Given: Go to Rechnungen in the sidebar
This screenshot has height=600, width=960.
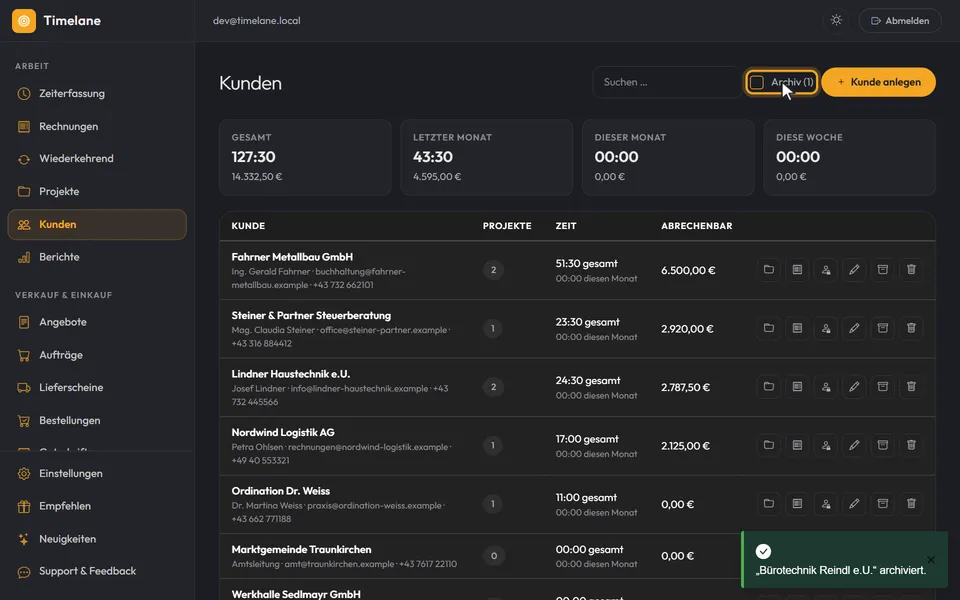Looking at the screenshot, I should (97, 127).
